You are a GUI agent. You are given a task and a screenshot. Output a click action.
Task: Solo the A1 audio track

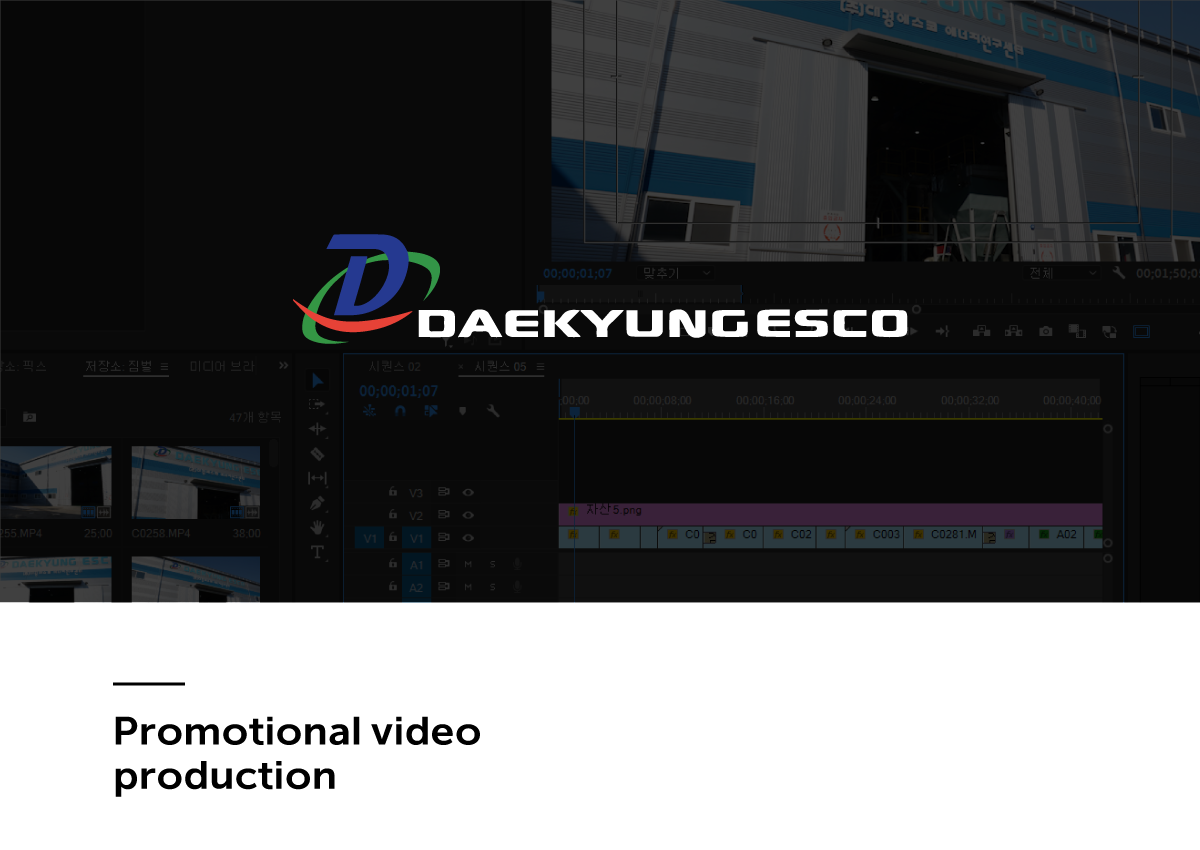pos(492,564)
